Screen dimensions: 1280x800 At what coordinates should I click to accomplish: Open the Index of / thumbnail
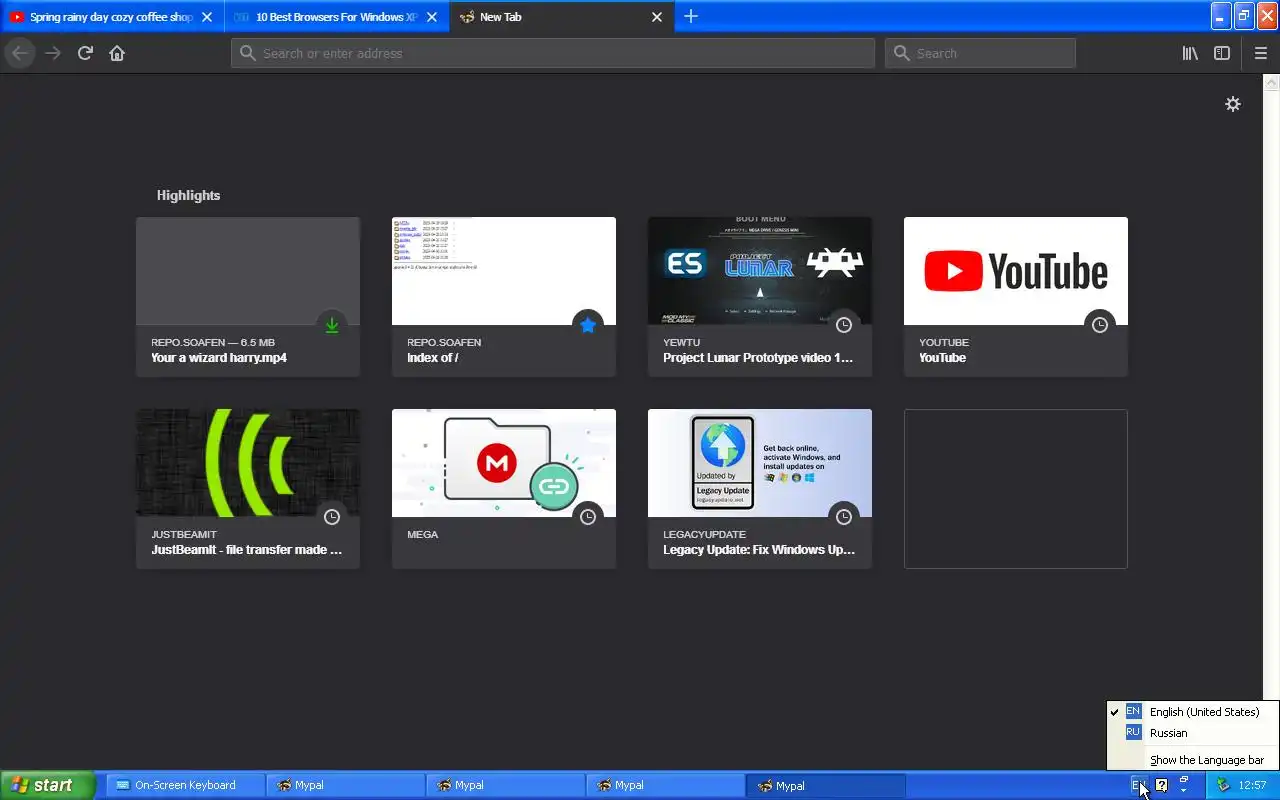click(x=504, y=271)
